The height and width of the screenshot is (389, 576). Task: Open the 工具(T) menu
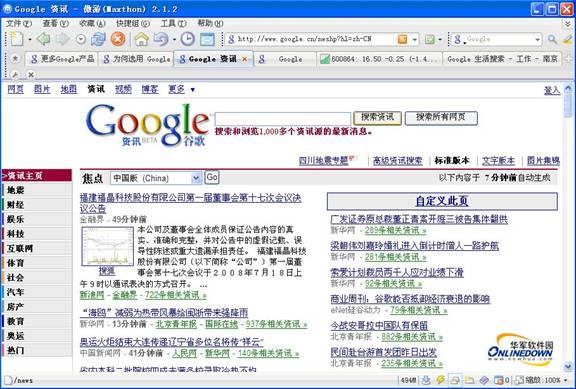(x=173, y=23)
